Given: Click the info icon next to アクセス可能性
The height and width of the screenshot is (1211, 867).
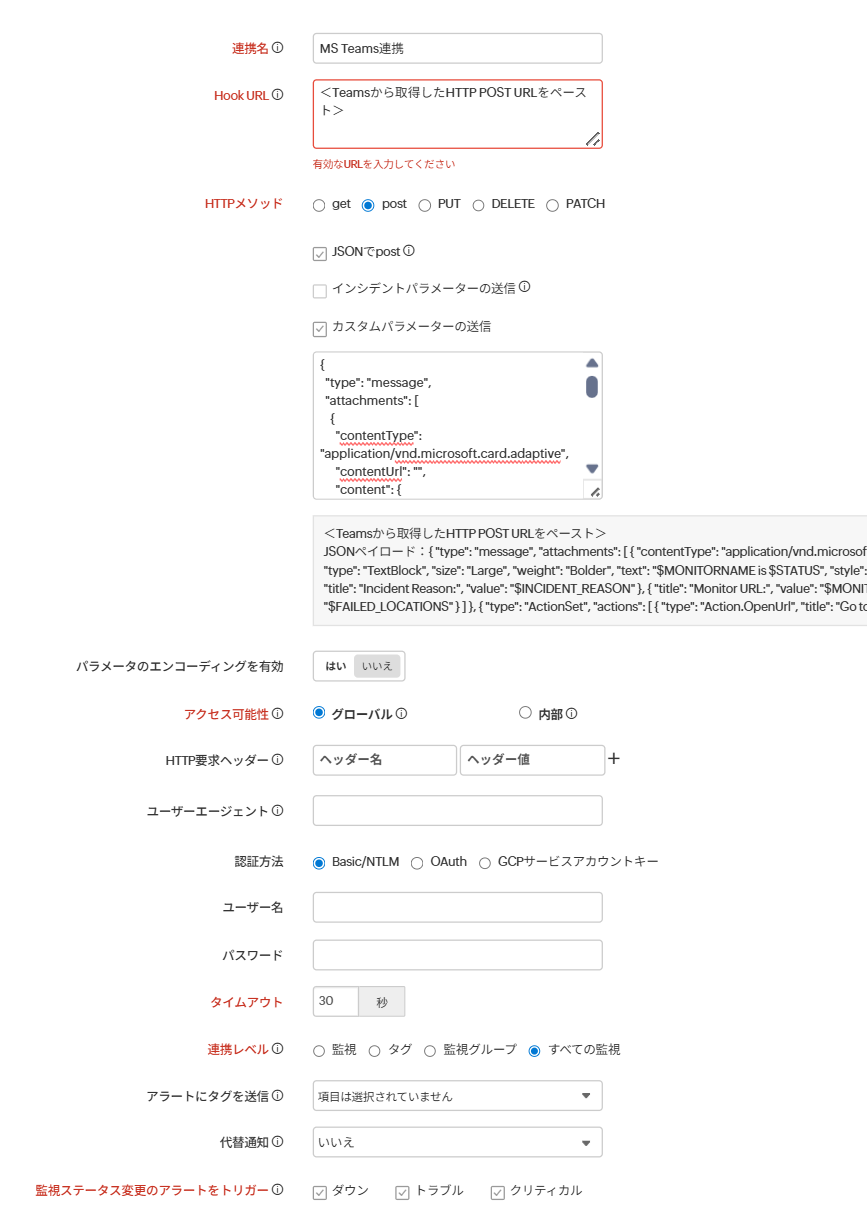Looking at the screenshot, I should coord(278,714).
